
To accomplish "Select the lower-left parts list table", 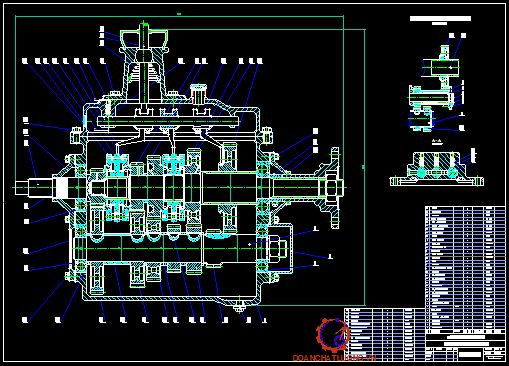I will (384, 334).
